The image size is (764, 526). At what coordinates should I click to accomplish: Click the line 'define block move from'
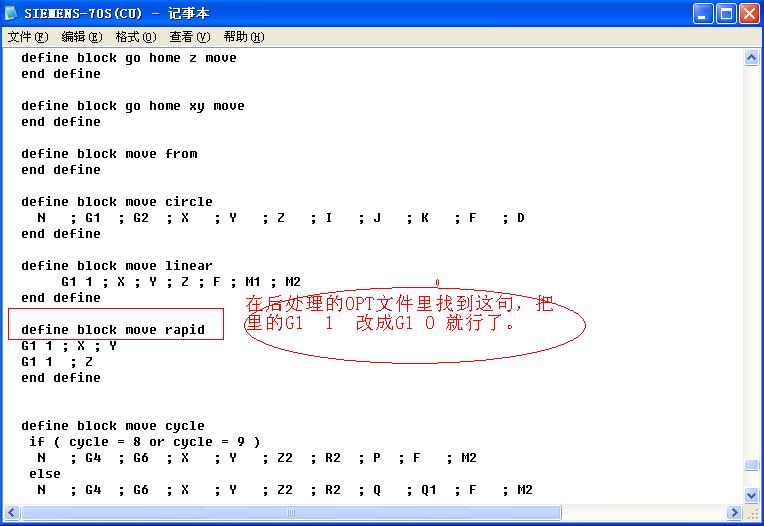[109, 154]
